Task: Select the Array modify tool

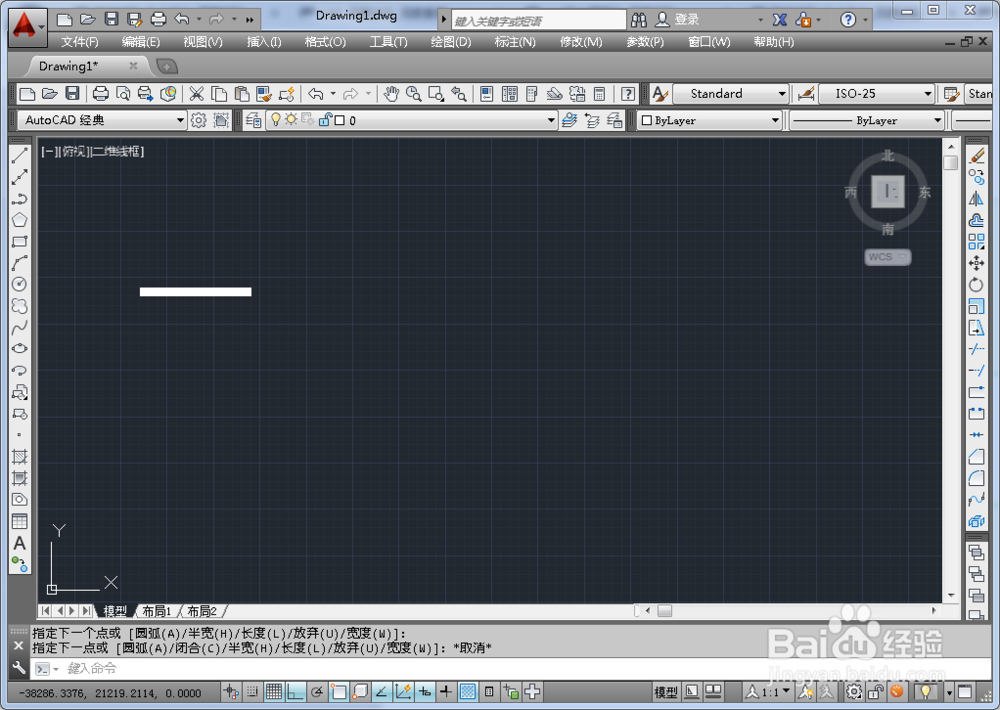Action: [x=976, y=242]
